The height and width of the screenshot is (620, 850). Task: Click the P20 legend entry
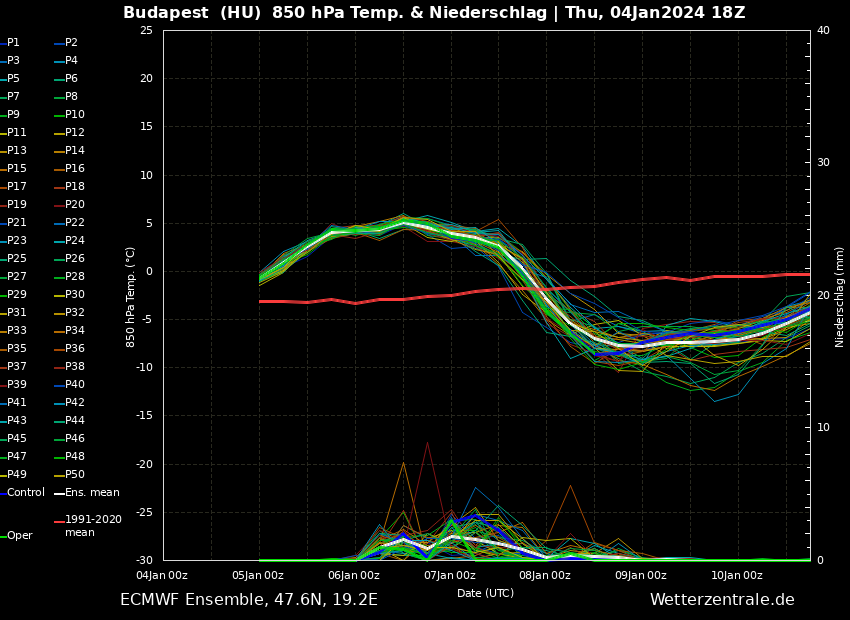pos(75,205)
